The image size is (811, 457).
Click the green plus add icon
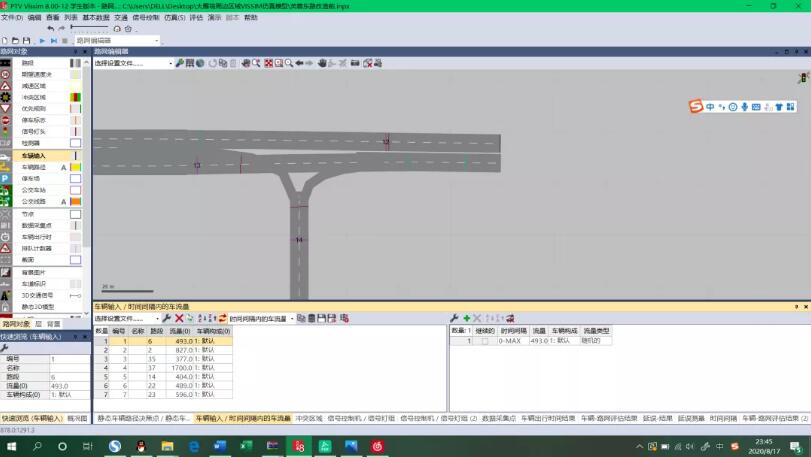(x=467, y=318)
